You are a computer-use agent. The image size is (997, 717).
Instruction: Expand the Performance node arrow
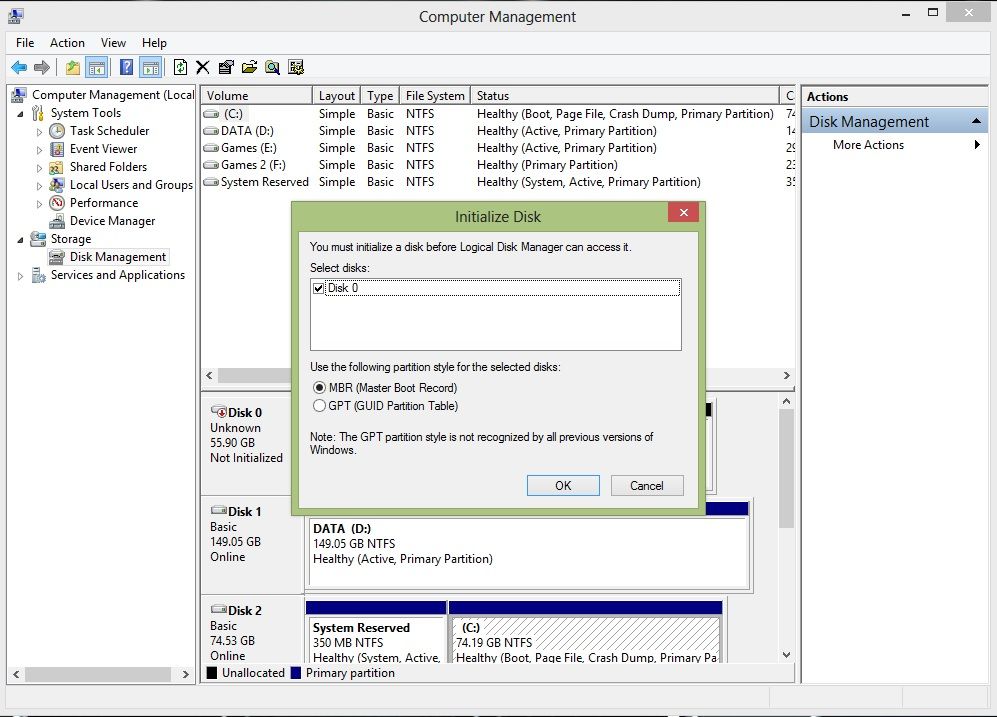click(x=39, y=203)
